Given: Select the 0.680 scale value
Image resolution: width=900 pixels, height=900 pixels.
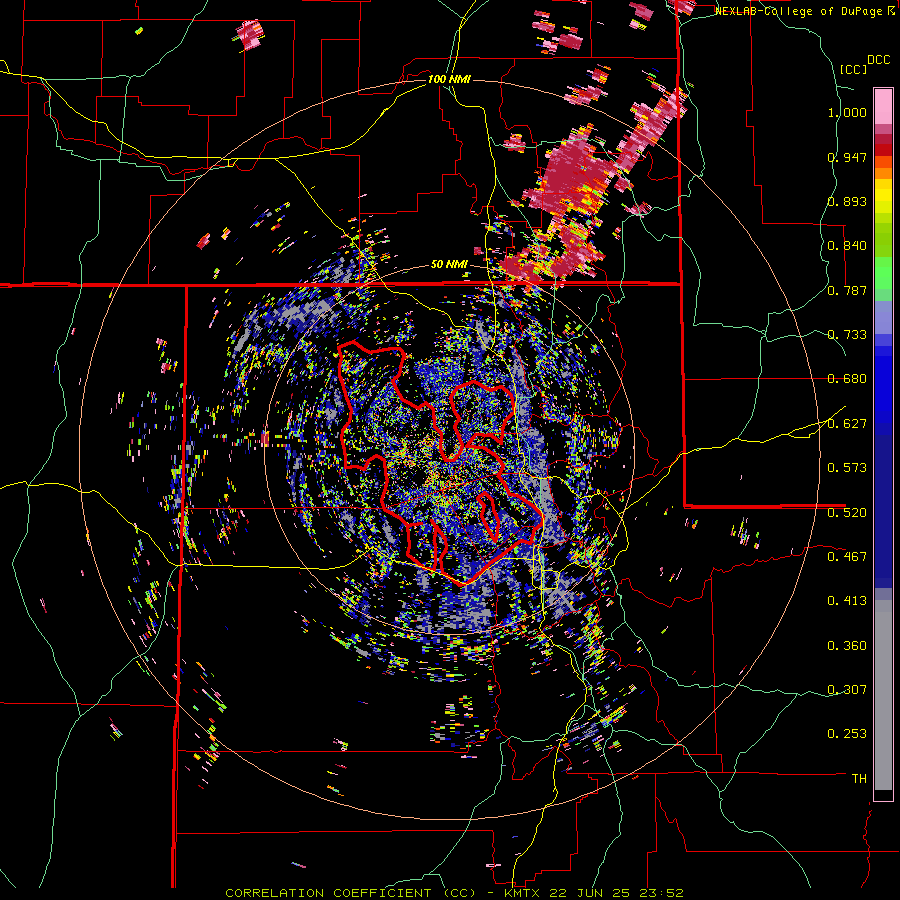Looking at the screenshot, I should (x=847, y=379).
